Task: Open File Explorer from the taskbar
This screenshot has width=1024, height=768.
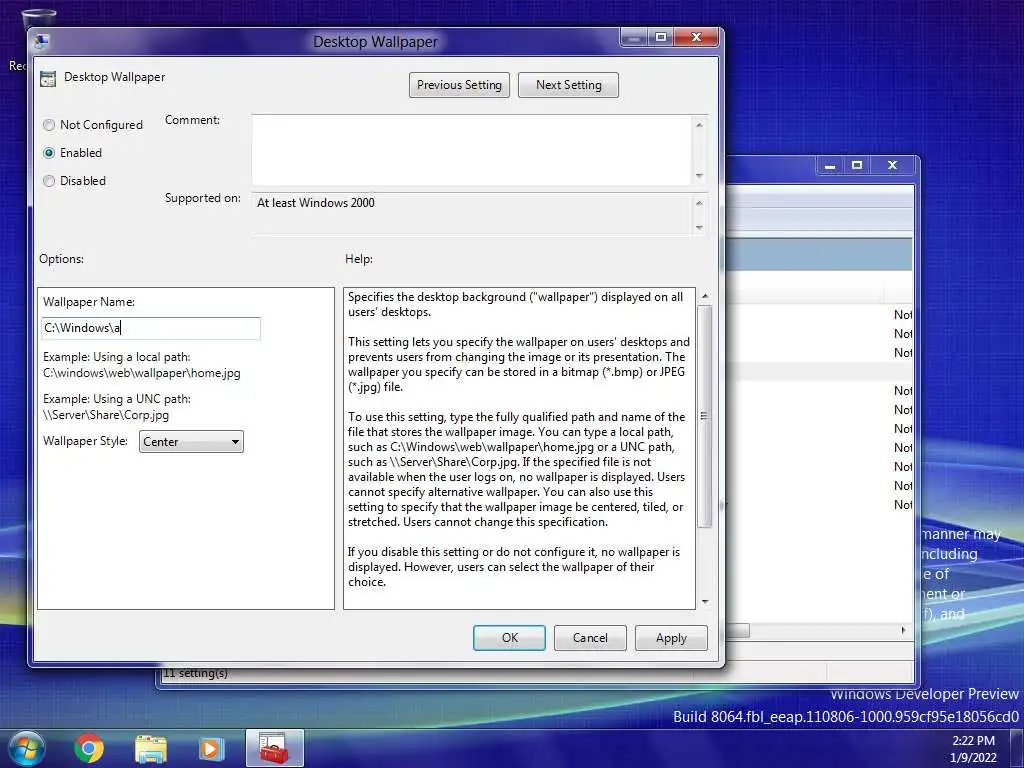Action: (x=151, y=749)
